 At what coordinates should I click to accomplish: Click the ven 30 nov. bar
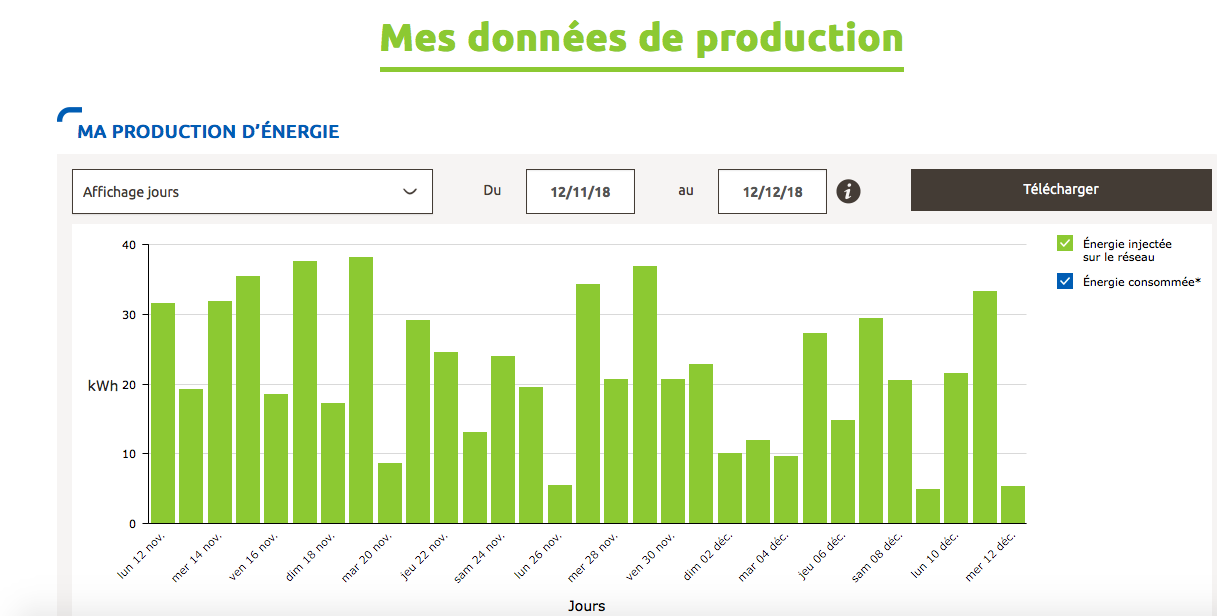point(673,450)
